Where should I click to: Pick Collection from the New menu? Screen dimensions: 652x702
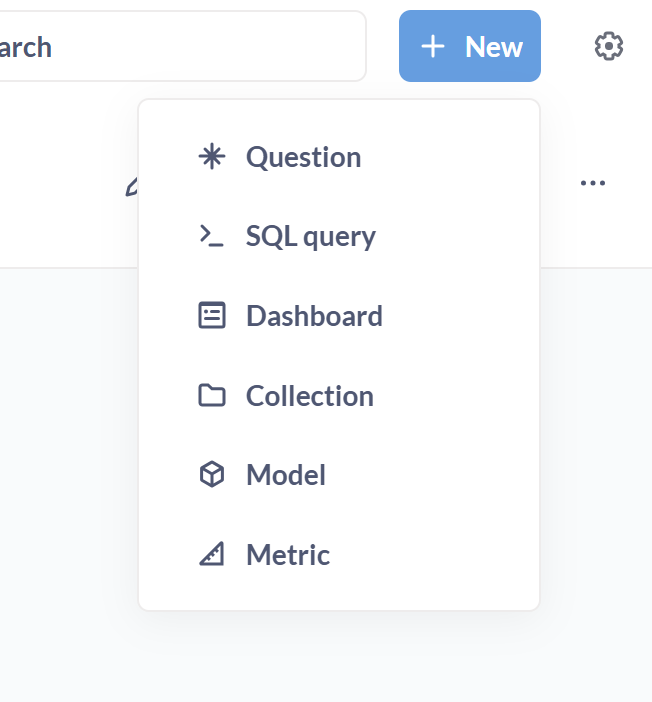(x=309, y=396)
